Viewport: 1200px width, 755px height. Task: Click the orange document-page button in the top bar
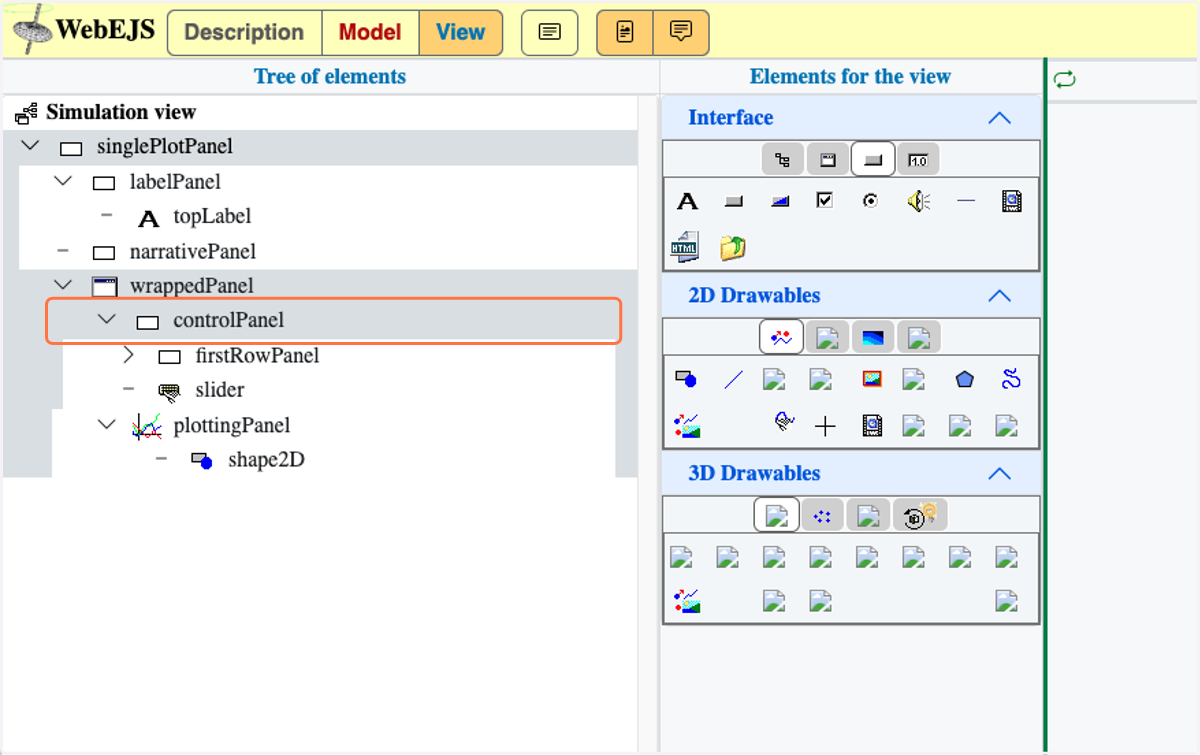[x=625, y=32]
